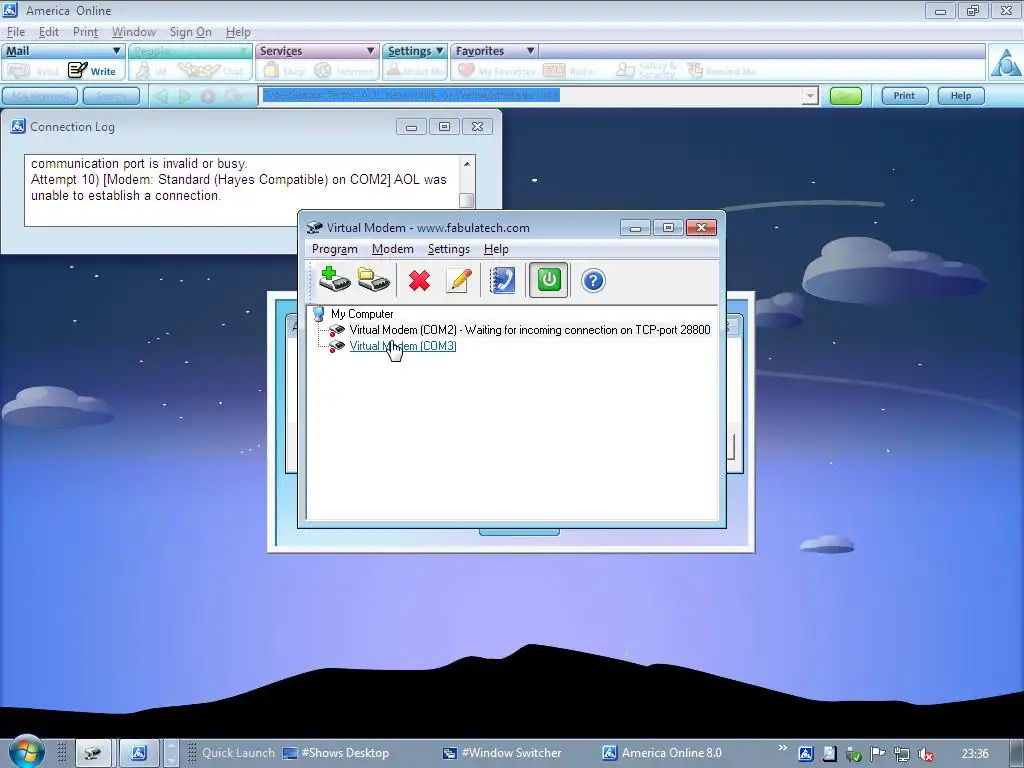1024x768 pixels.
Task: Open the AOL File menu
Action: pyautogui.click(x=16, y=32)
